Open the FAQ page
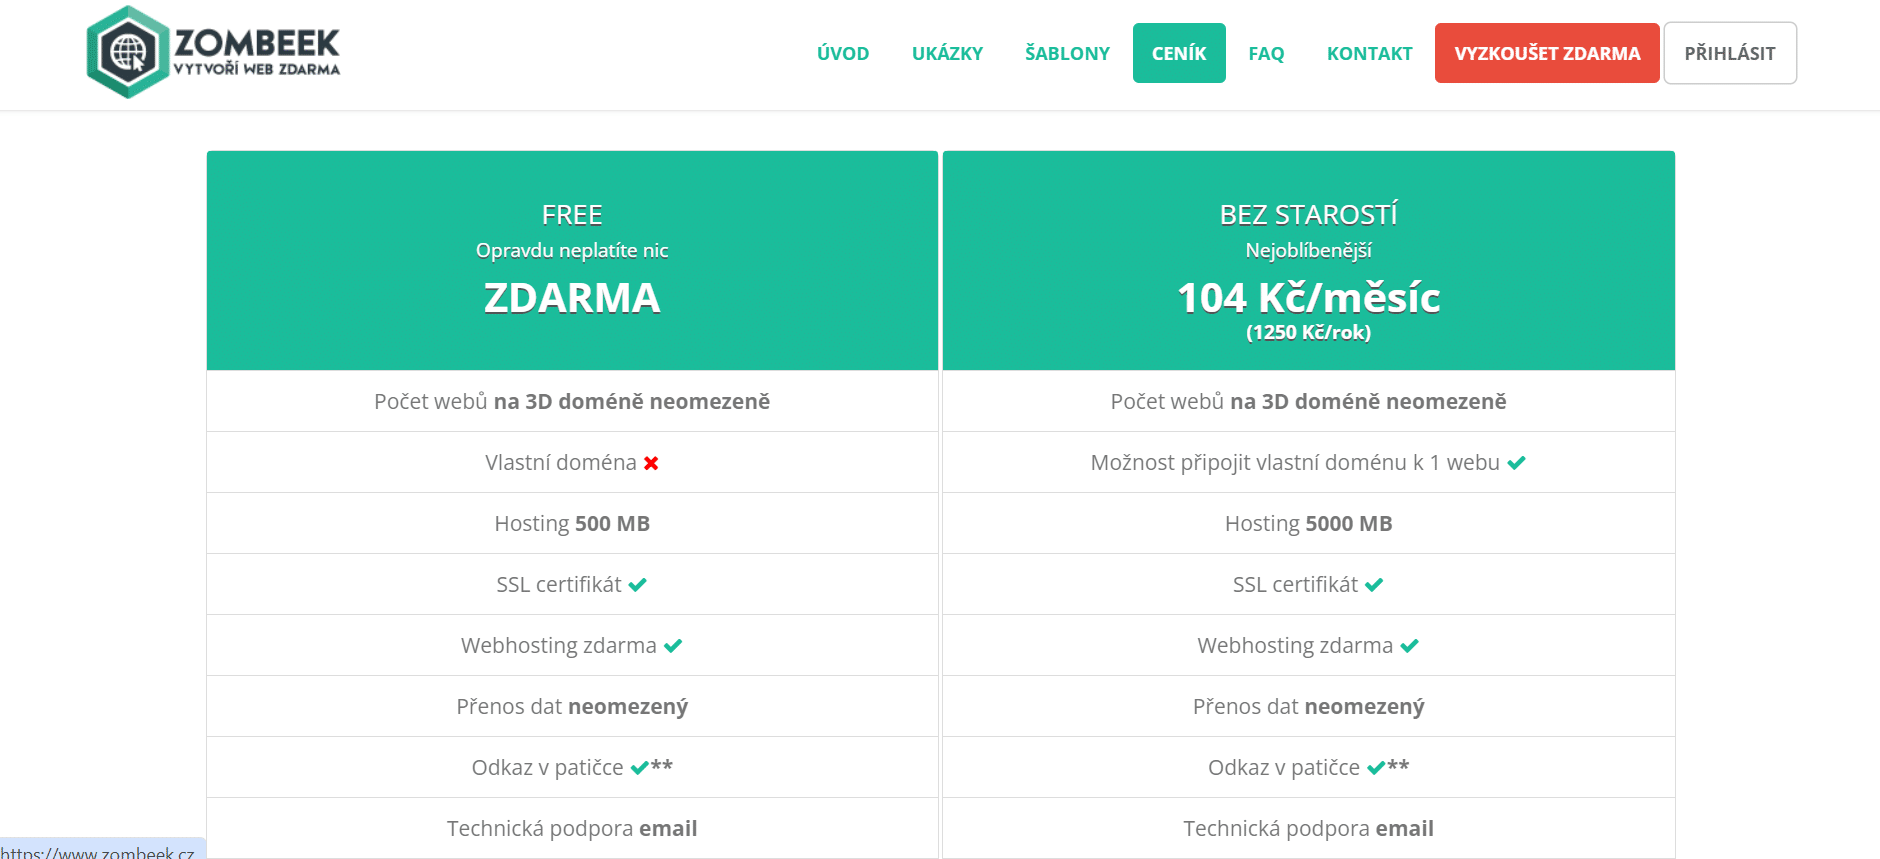1880x859 pixels. [x=1266, y=53]
